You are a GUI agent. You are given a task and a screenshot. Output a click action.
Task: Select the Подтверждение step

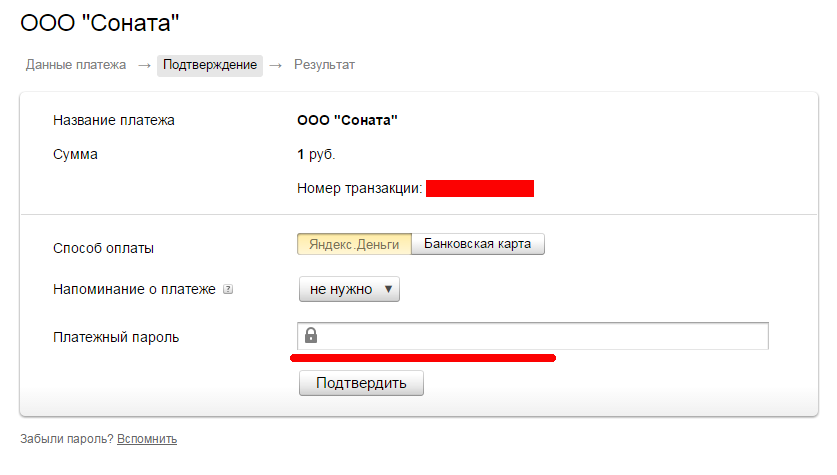[210, 65]
